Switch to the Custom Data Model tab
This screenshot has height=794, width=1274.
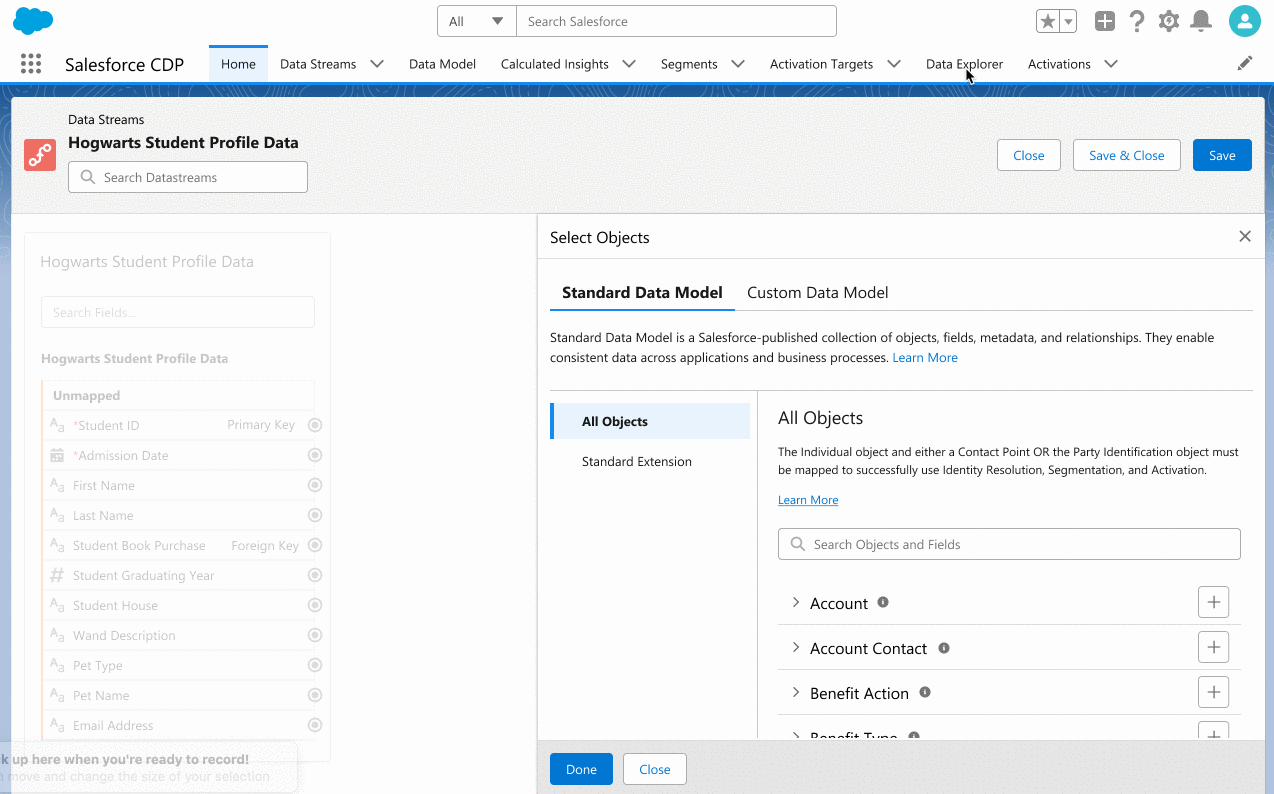pyautogui.click(x=818, y=293)
